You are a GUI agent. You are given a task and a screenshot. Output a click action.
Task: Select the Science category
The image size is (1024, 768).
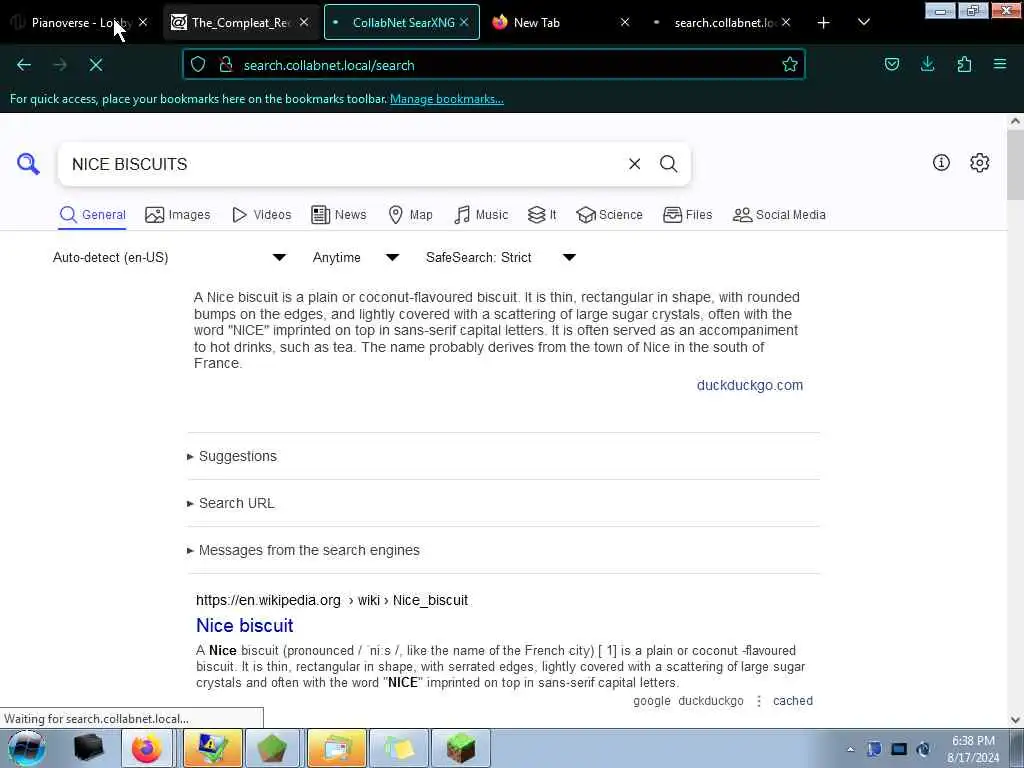(609, 215)
